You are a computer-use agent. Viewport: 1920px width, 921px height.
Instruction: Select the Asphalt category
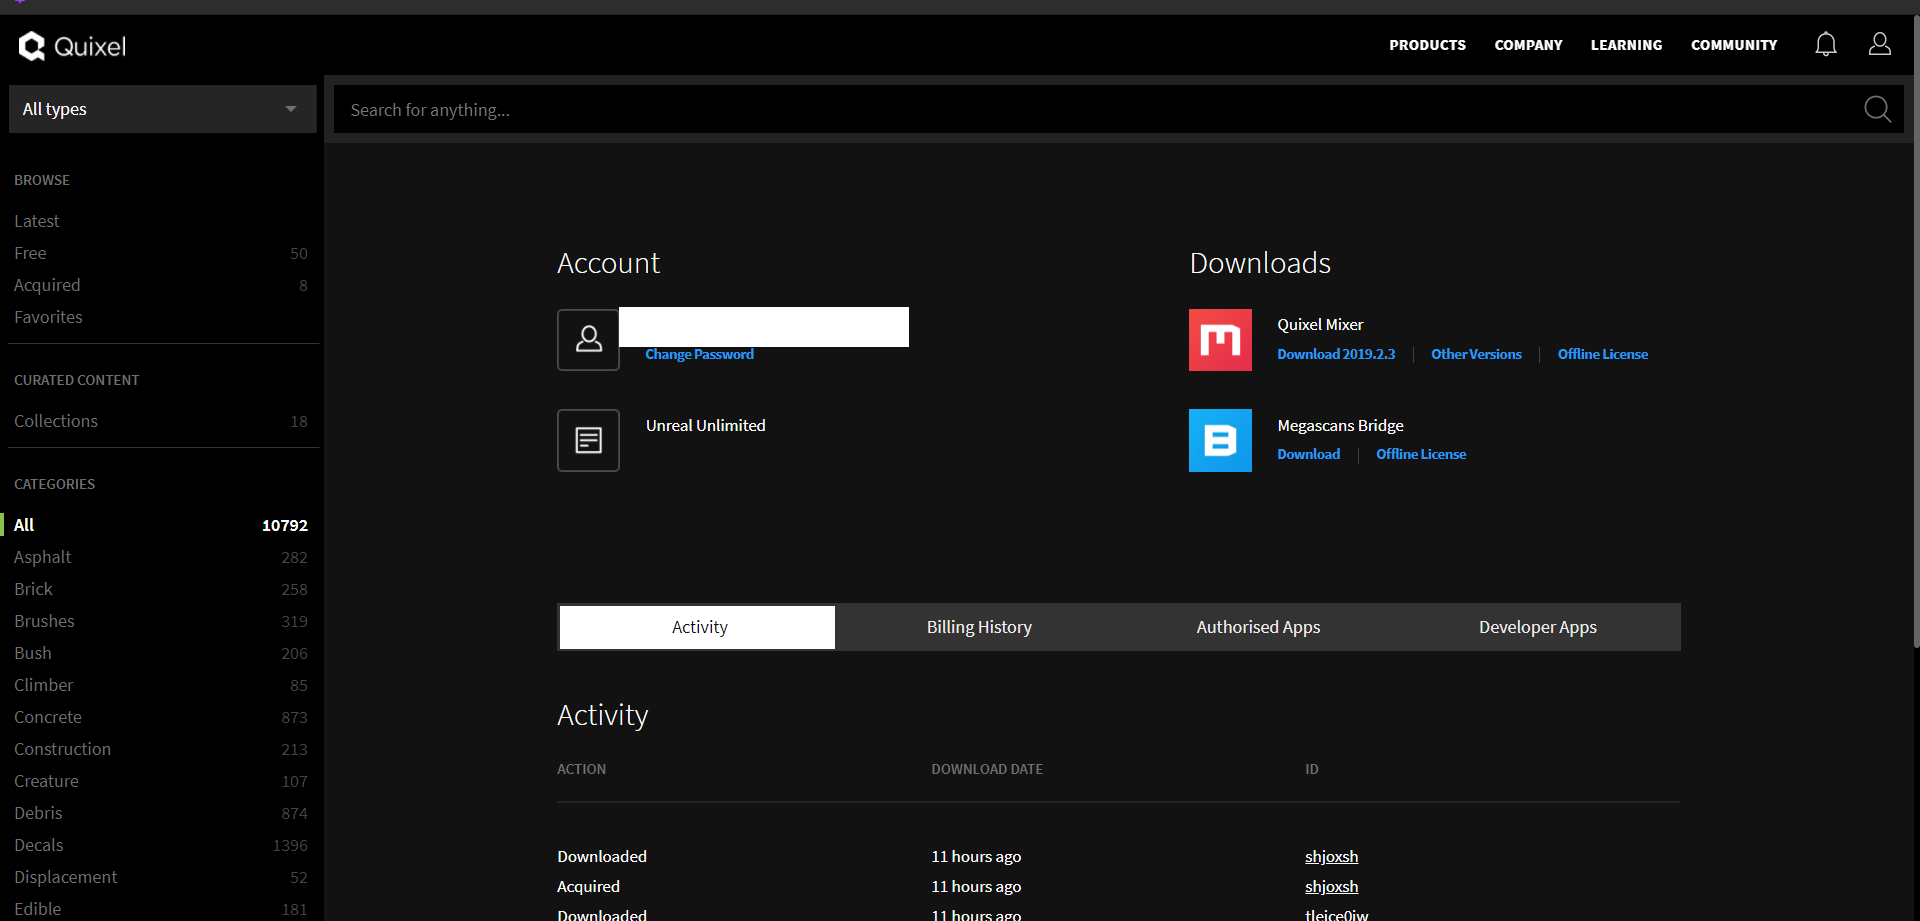point(161,557)
